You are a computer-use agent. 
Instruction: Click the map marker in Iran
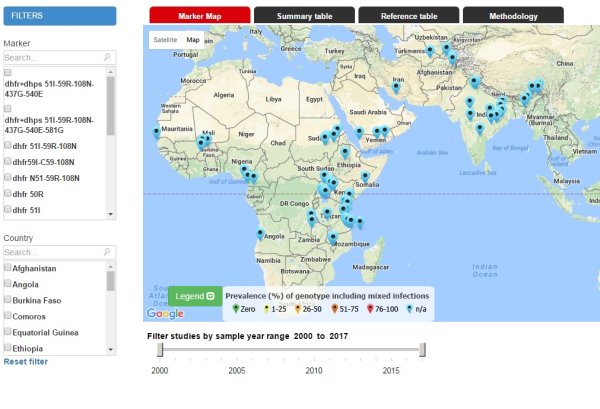[x=397, y=87]
